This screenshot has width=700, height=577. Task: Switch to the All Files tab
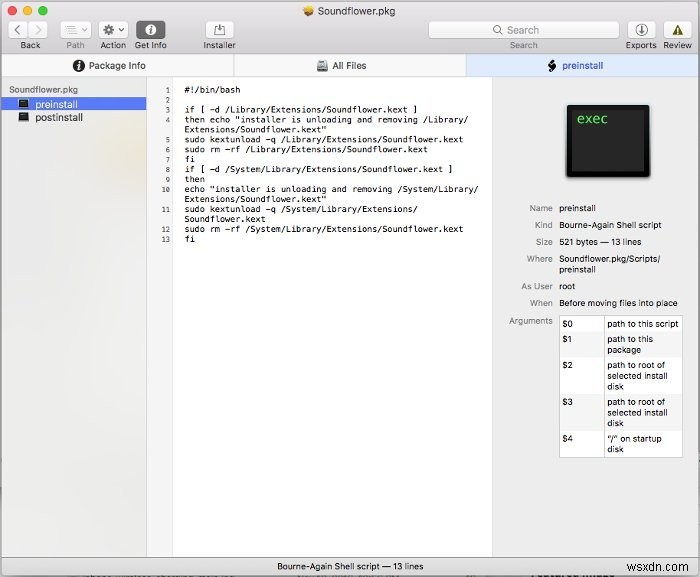coord(341,66)
